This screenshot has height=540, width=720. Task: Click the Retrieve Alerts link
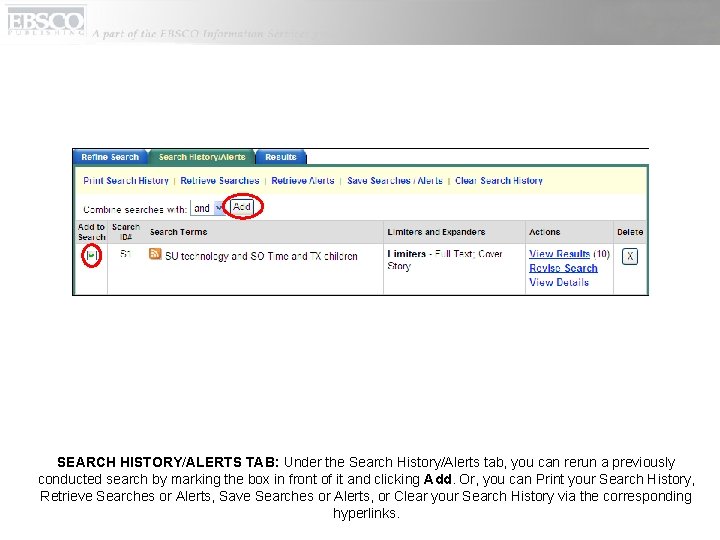point(303,180)
